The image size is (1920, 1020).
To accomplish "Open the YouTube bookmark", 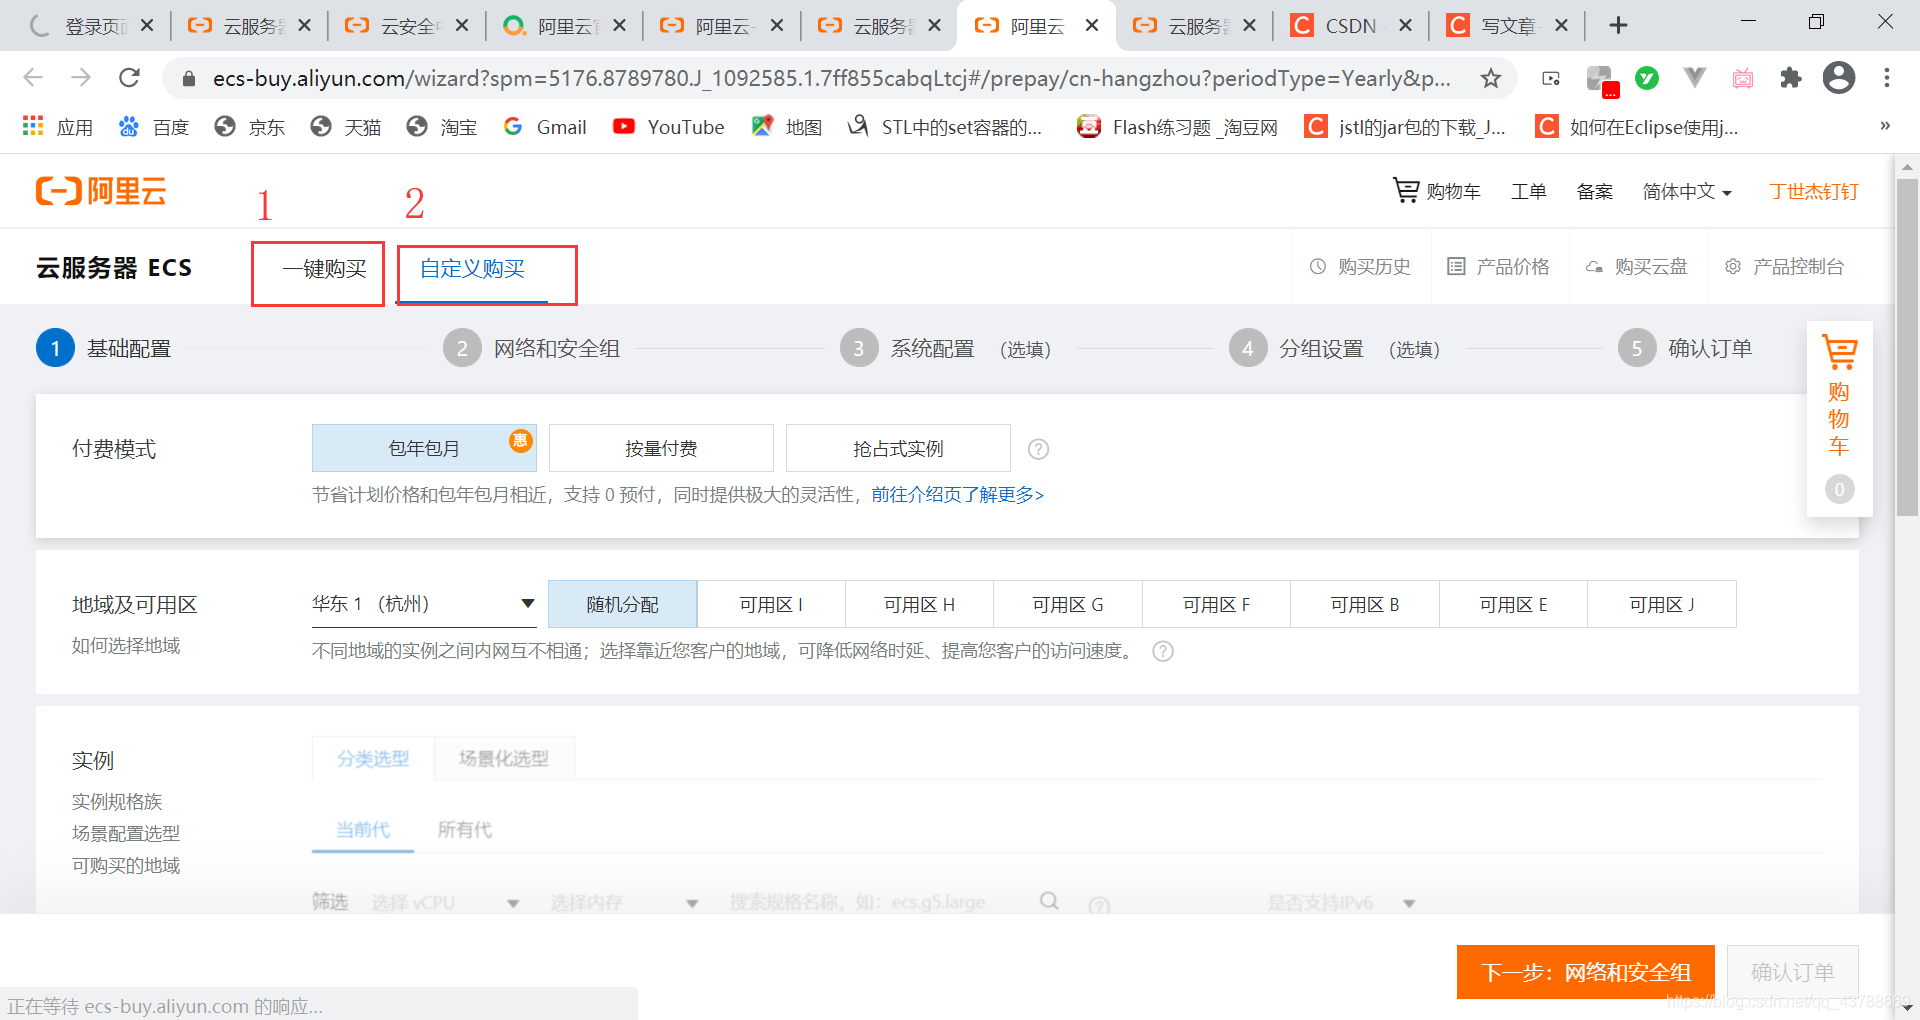I will [669, 127].
